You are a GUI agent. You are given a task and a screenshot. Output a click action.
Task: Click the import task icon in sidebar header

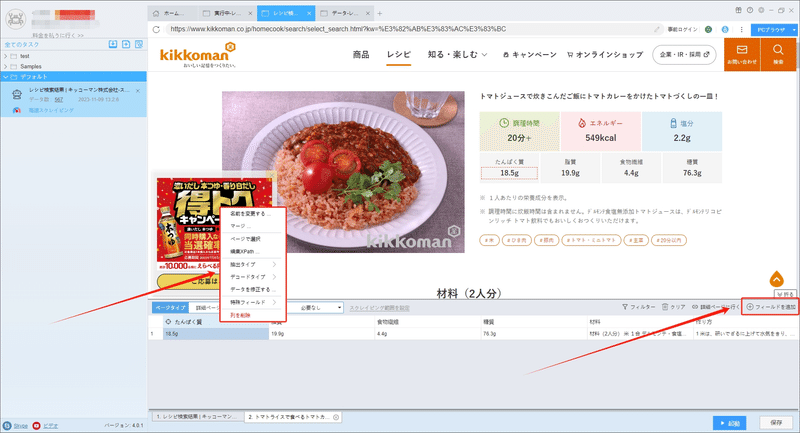click(113, 44)
